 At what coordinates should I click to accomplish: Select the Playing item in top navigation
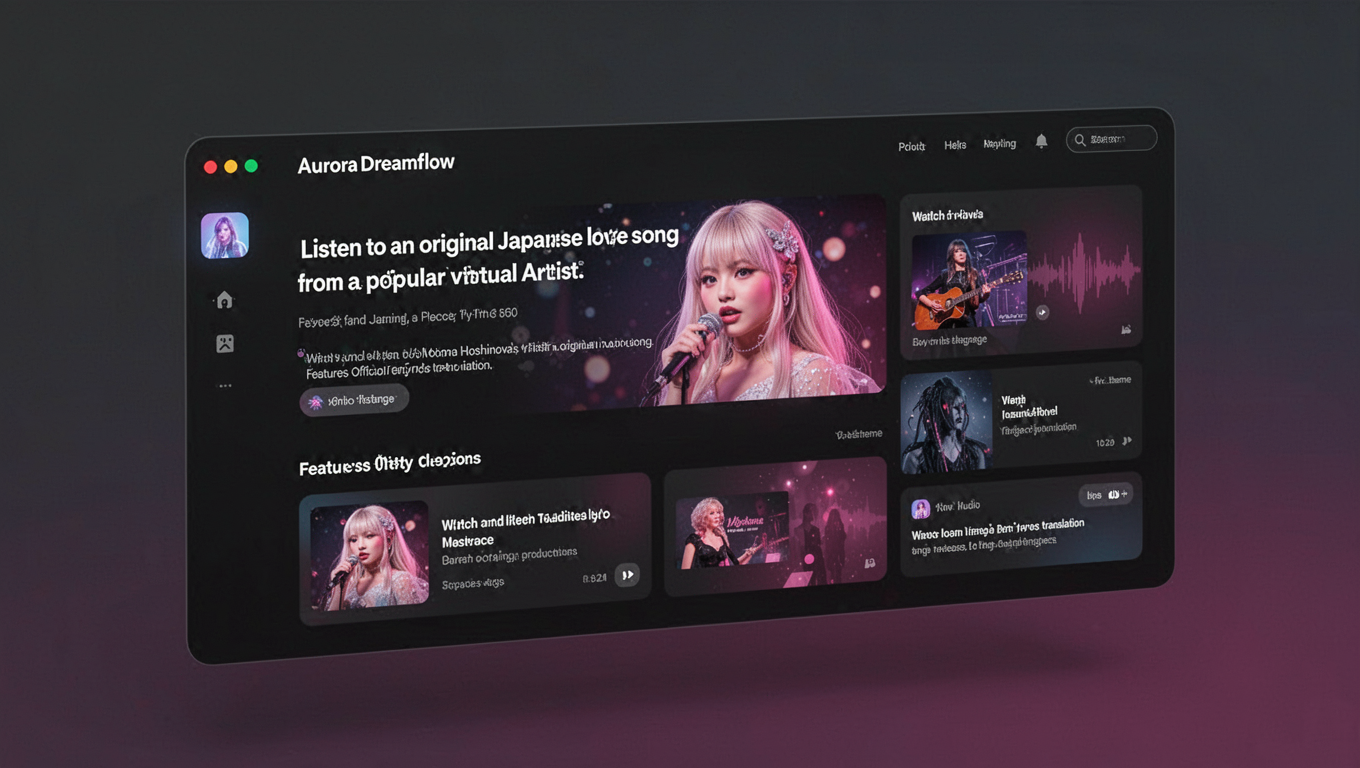999,143
